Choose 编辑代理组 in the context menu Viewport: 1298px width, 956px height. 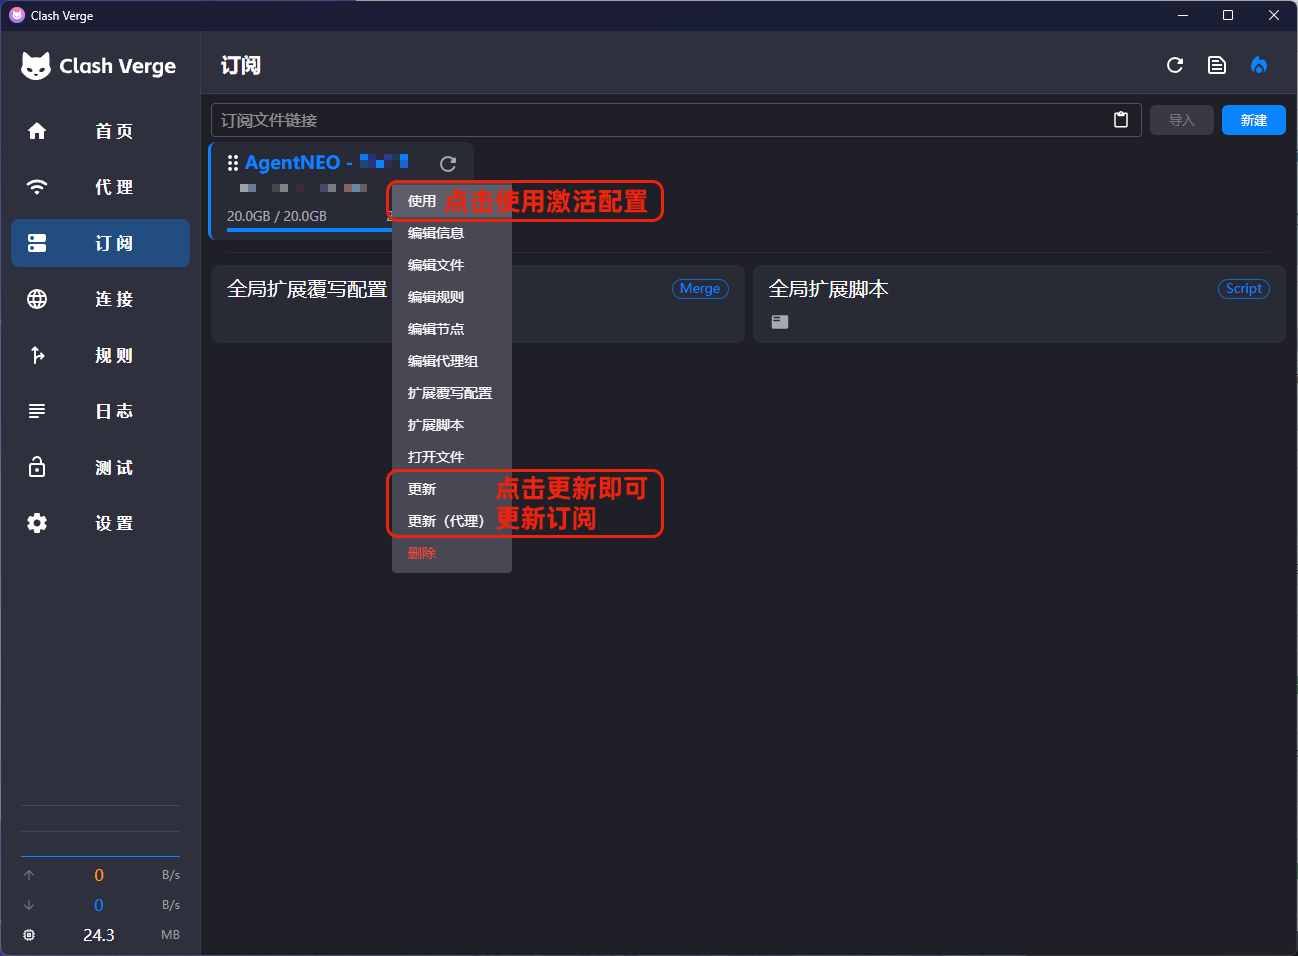452,361
